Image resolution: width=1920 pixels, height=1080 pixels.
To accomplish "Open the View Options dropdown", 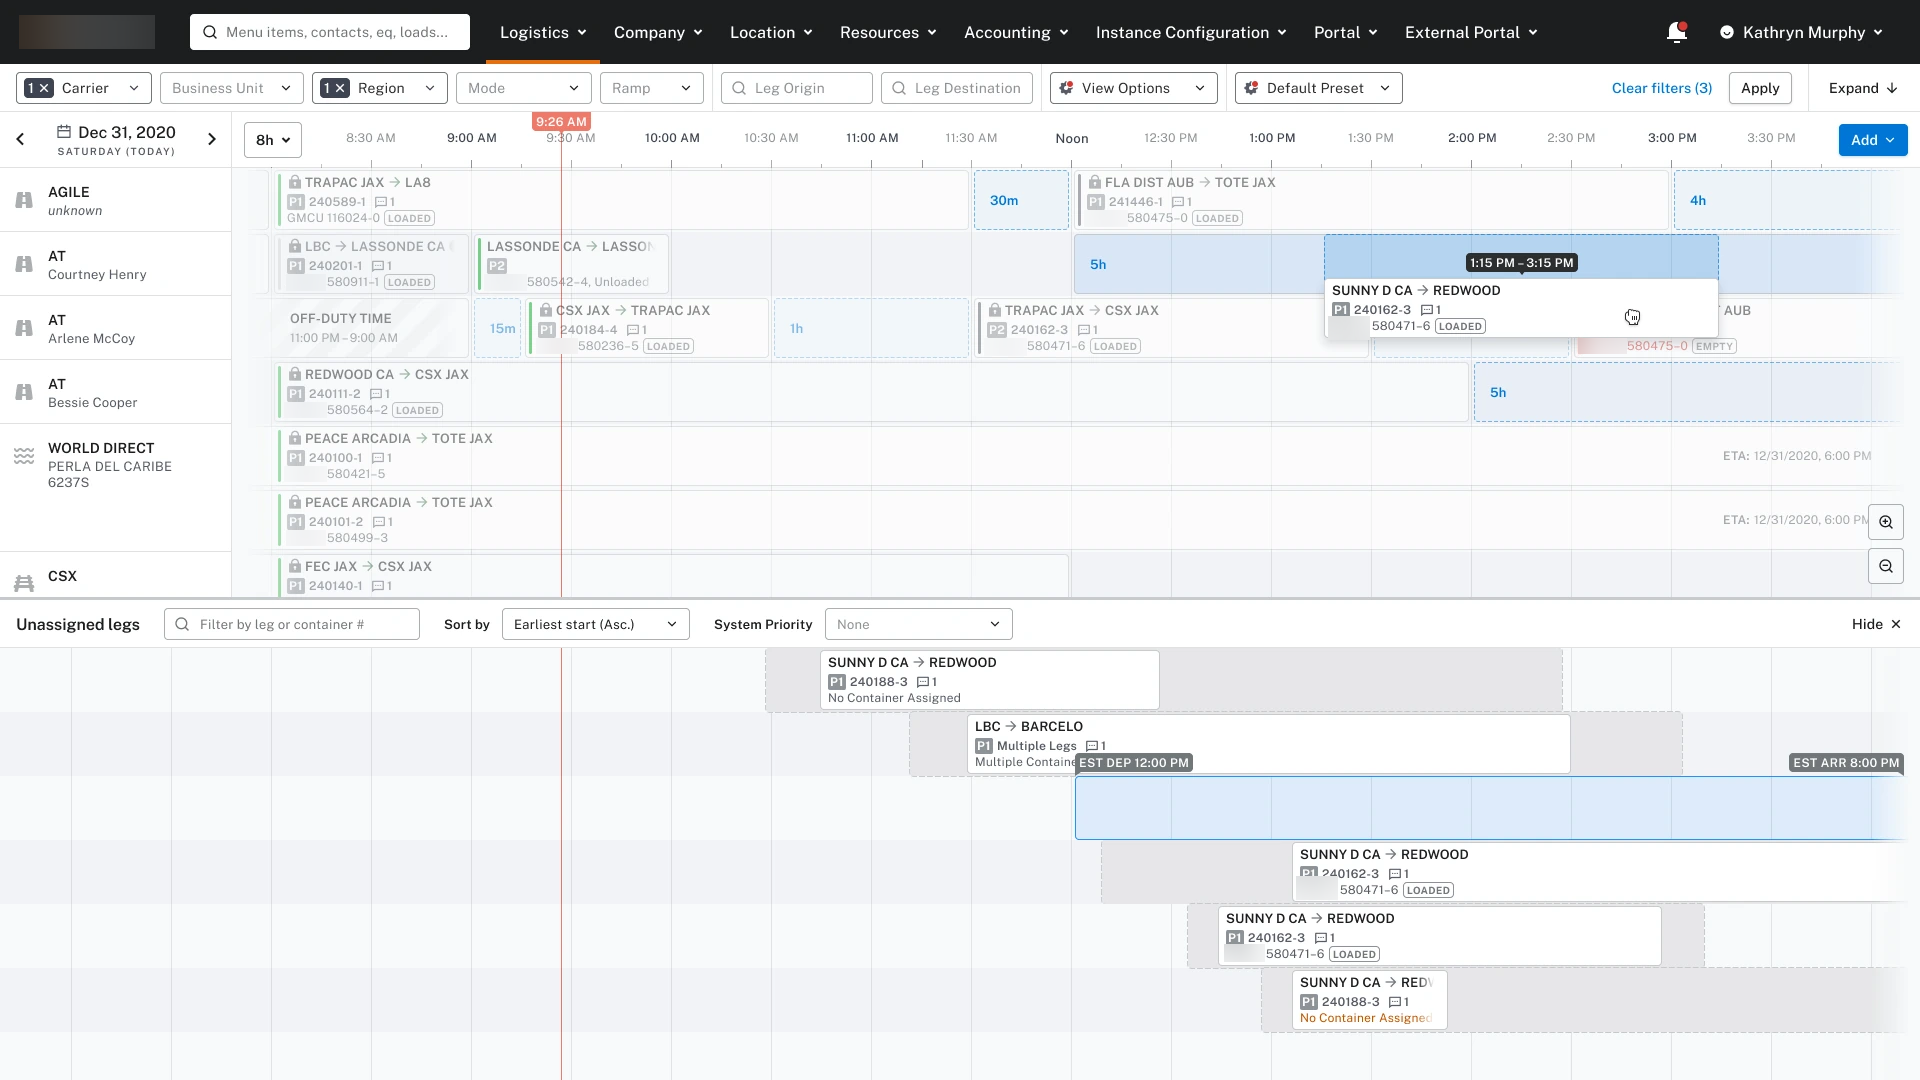I will tap(1134, 88).
